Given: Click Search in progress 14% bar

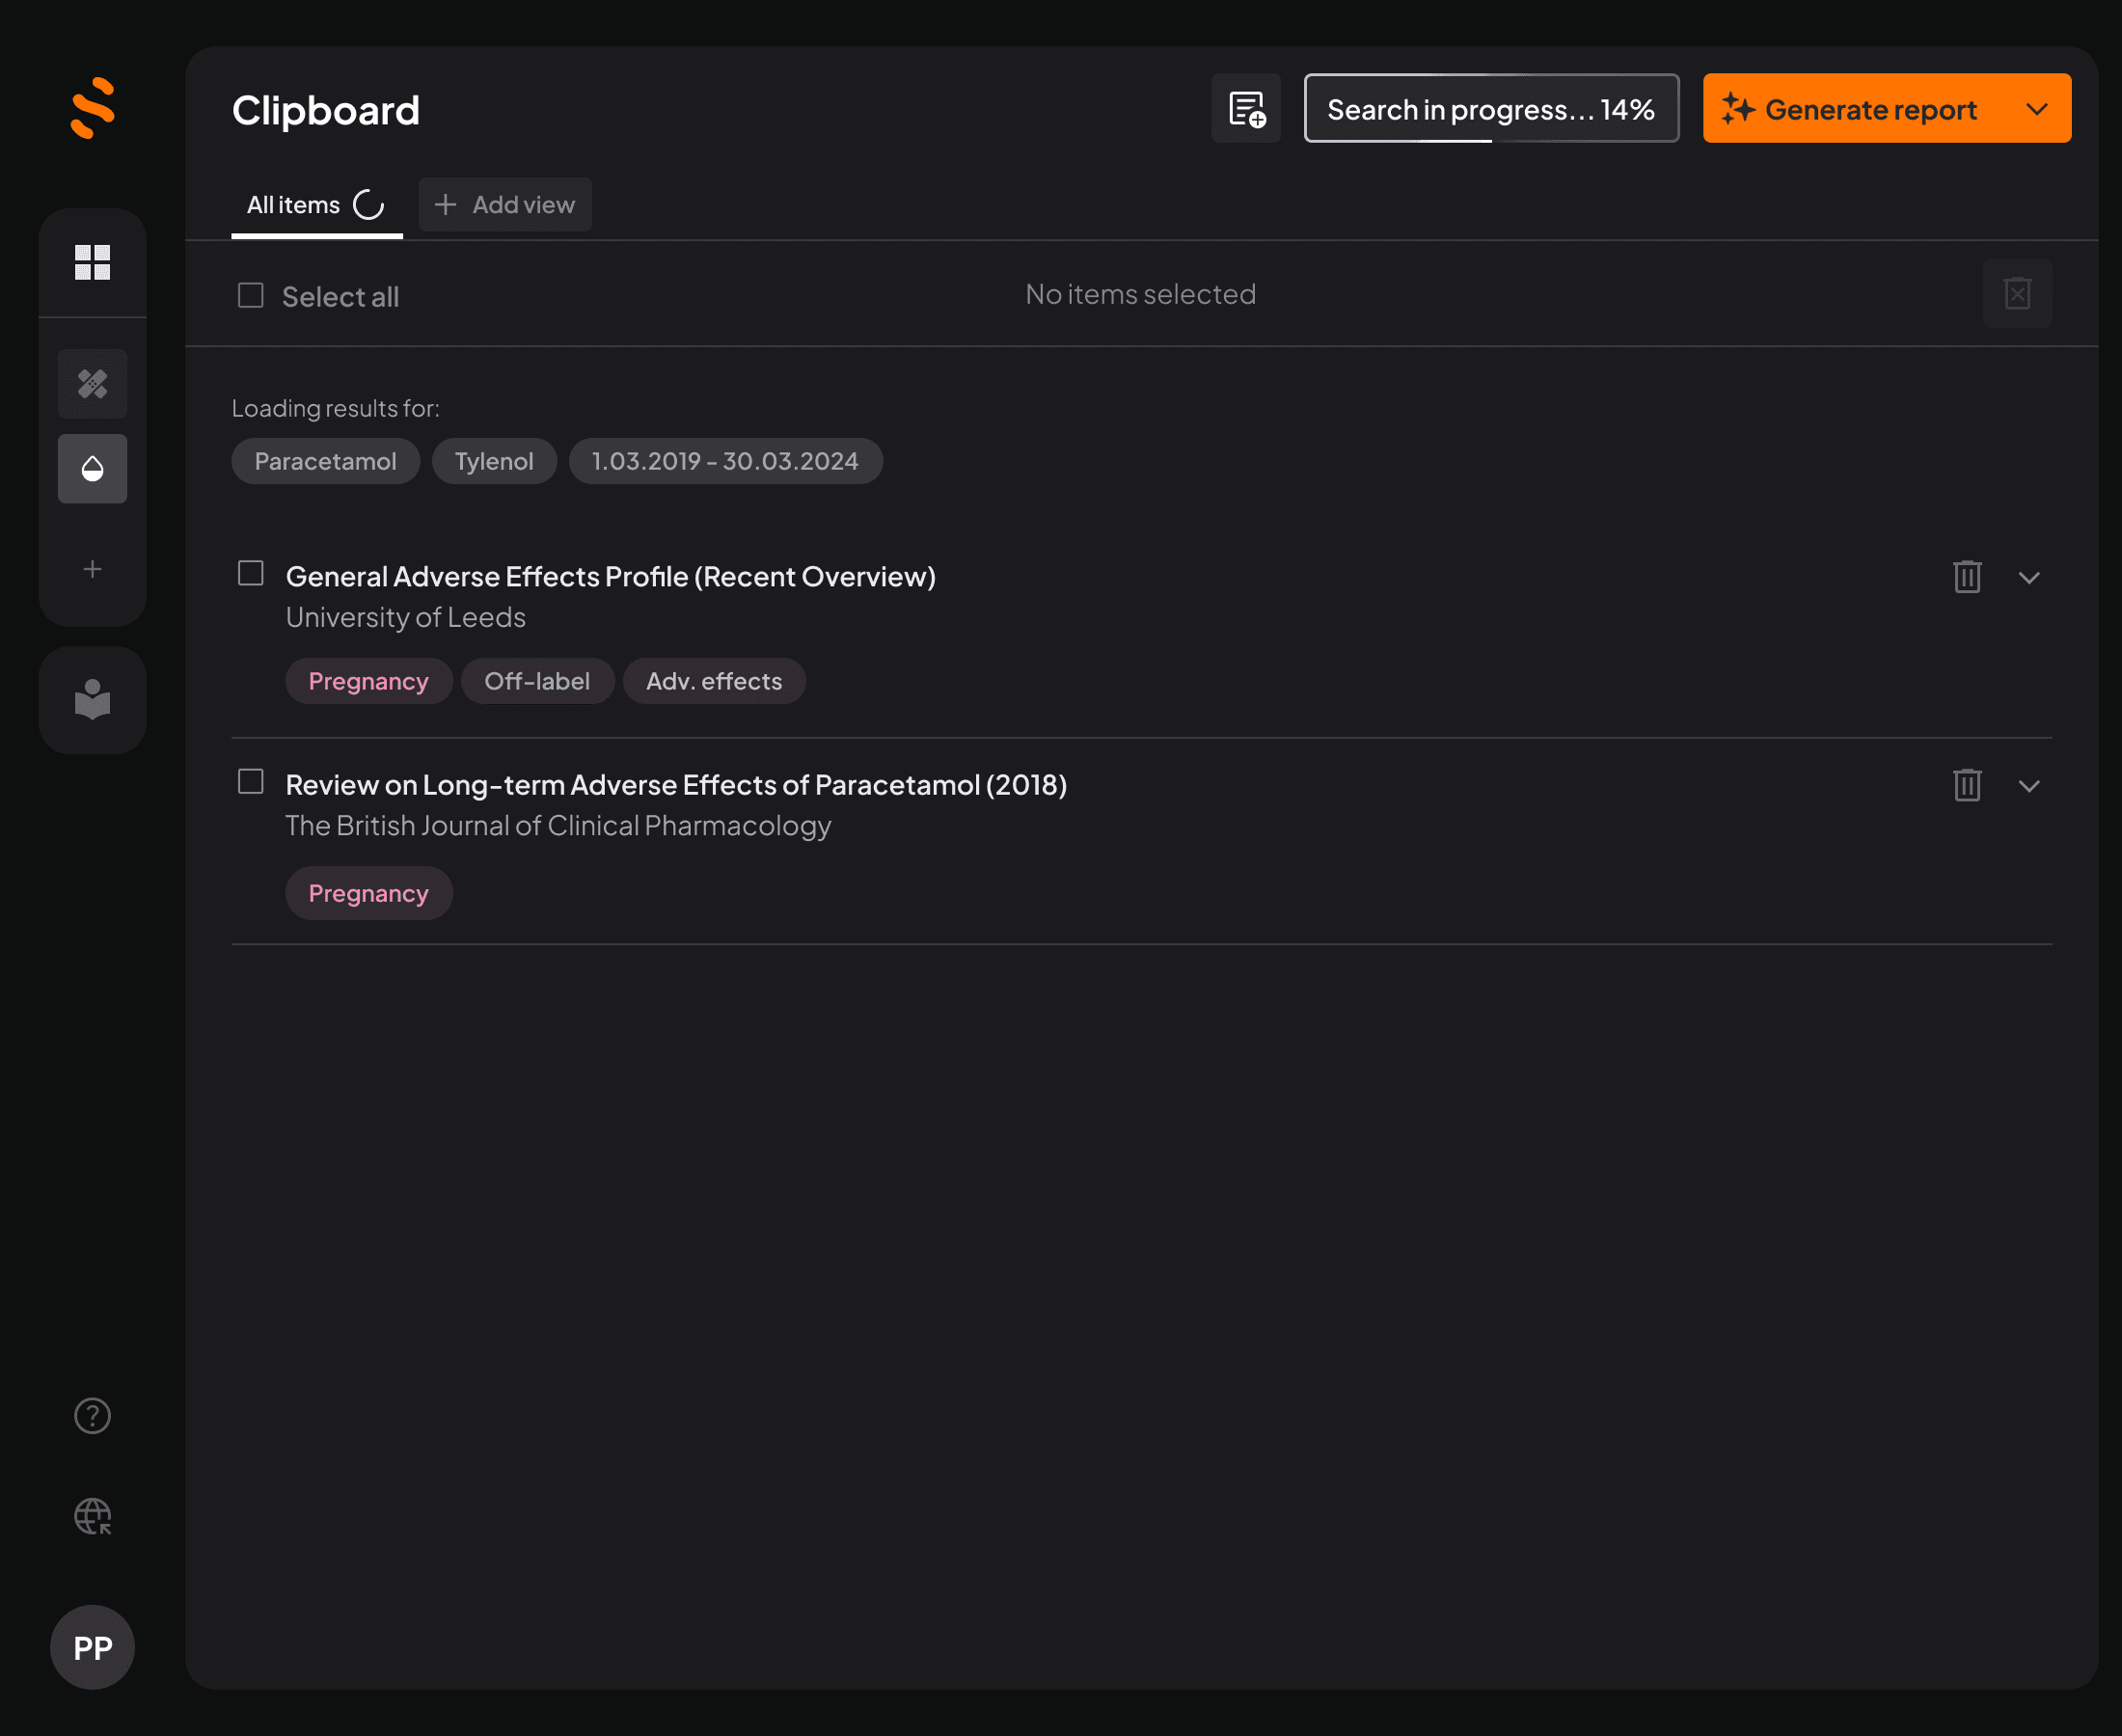Looking at the screenshot, I should click(1491, 109).
